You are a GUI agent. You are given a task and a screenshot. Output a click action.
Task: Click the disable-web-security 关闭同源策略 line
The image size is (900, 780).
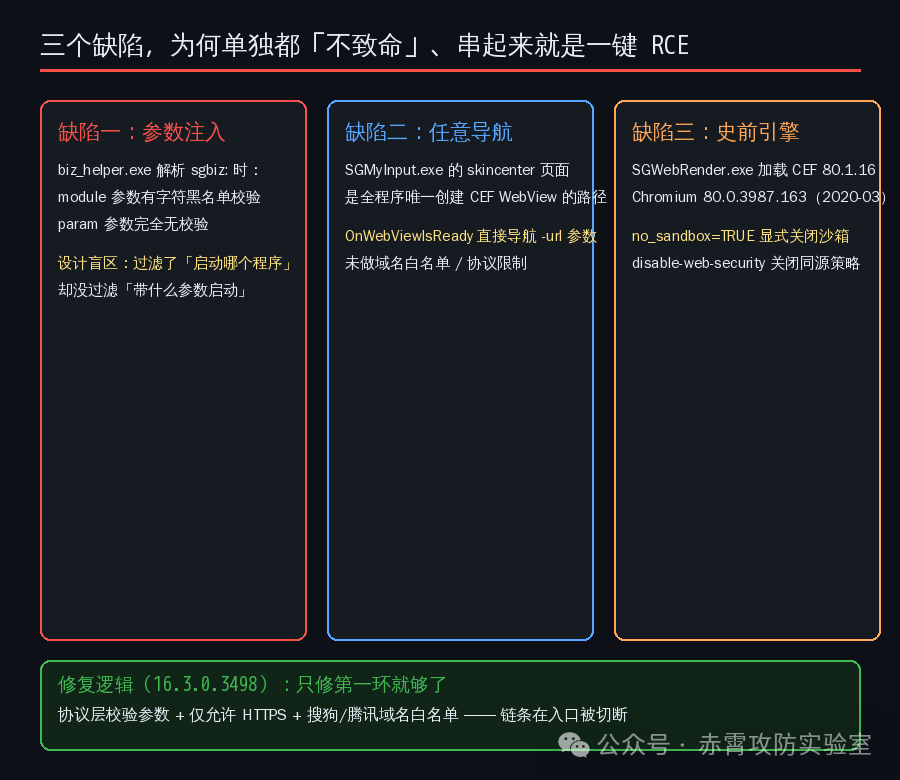coord(746,263)
